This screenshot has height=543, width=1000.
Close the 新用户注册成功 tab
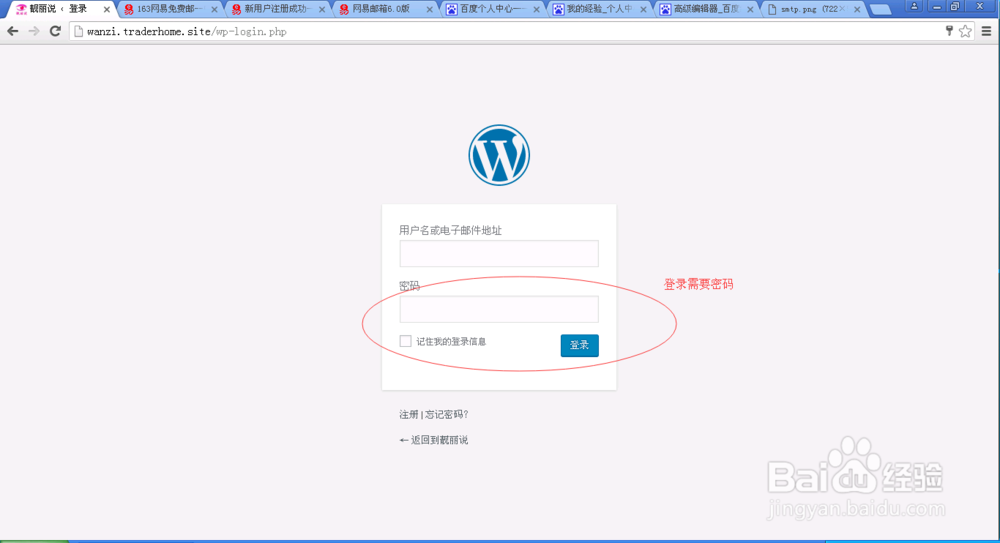pos(322,10)
